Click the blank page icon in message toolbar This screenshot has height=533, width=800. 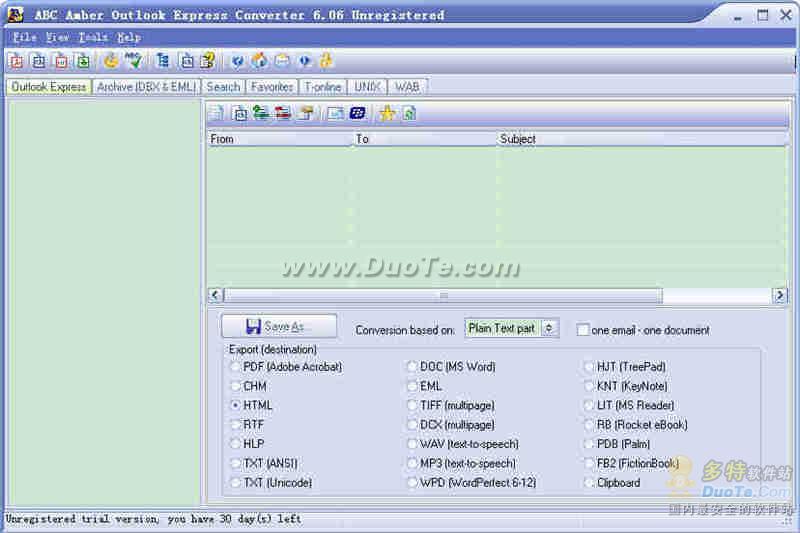pos(217,113)
